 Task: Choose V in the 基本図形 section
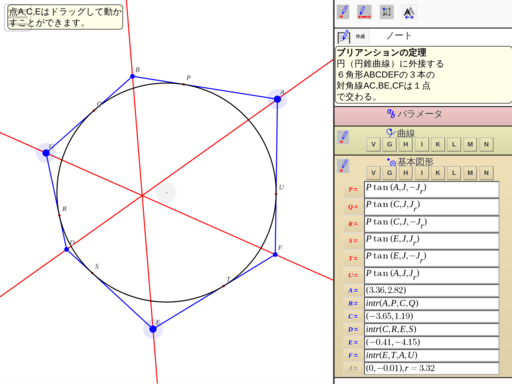coord(373,173)
